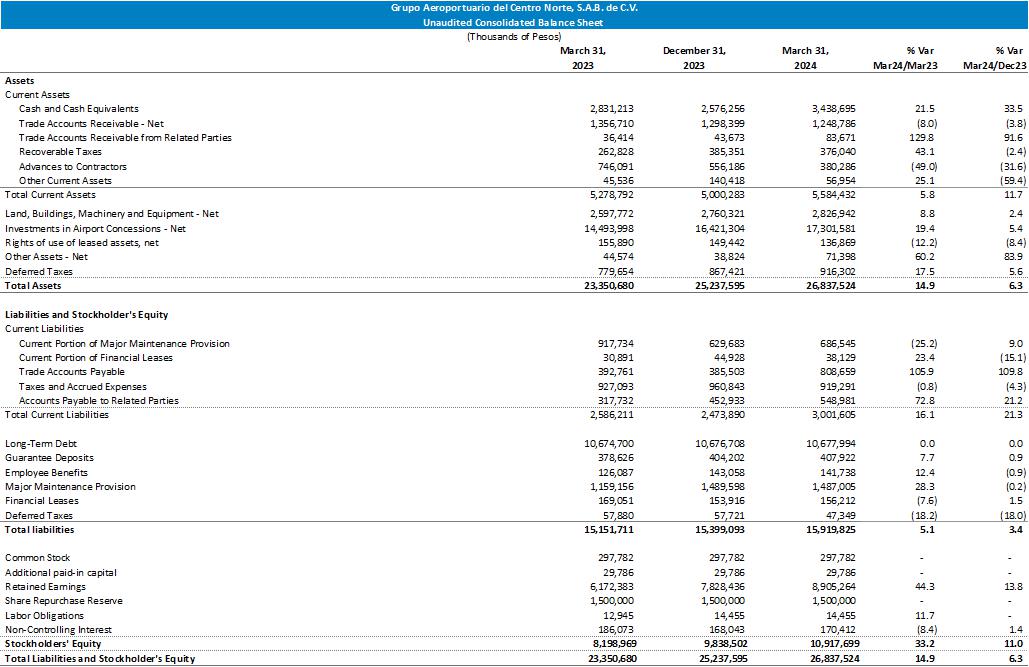The image size is (1029, 667).
Task: Click the value 44,928
Action: point(730,358)
